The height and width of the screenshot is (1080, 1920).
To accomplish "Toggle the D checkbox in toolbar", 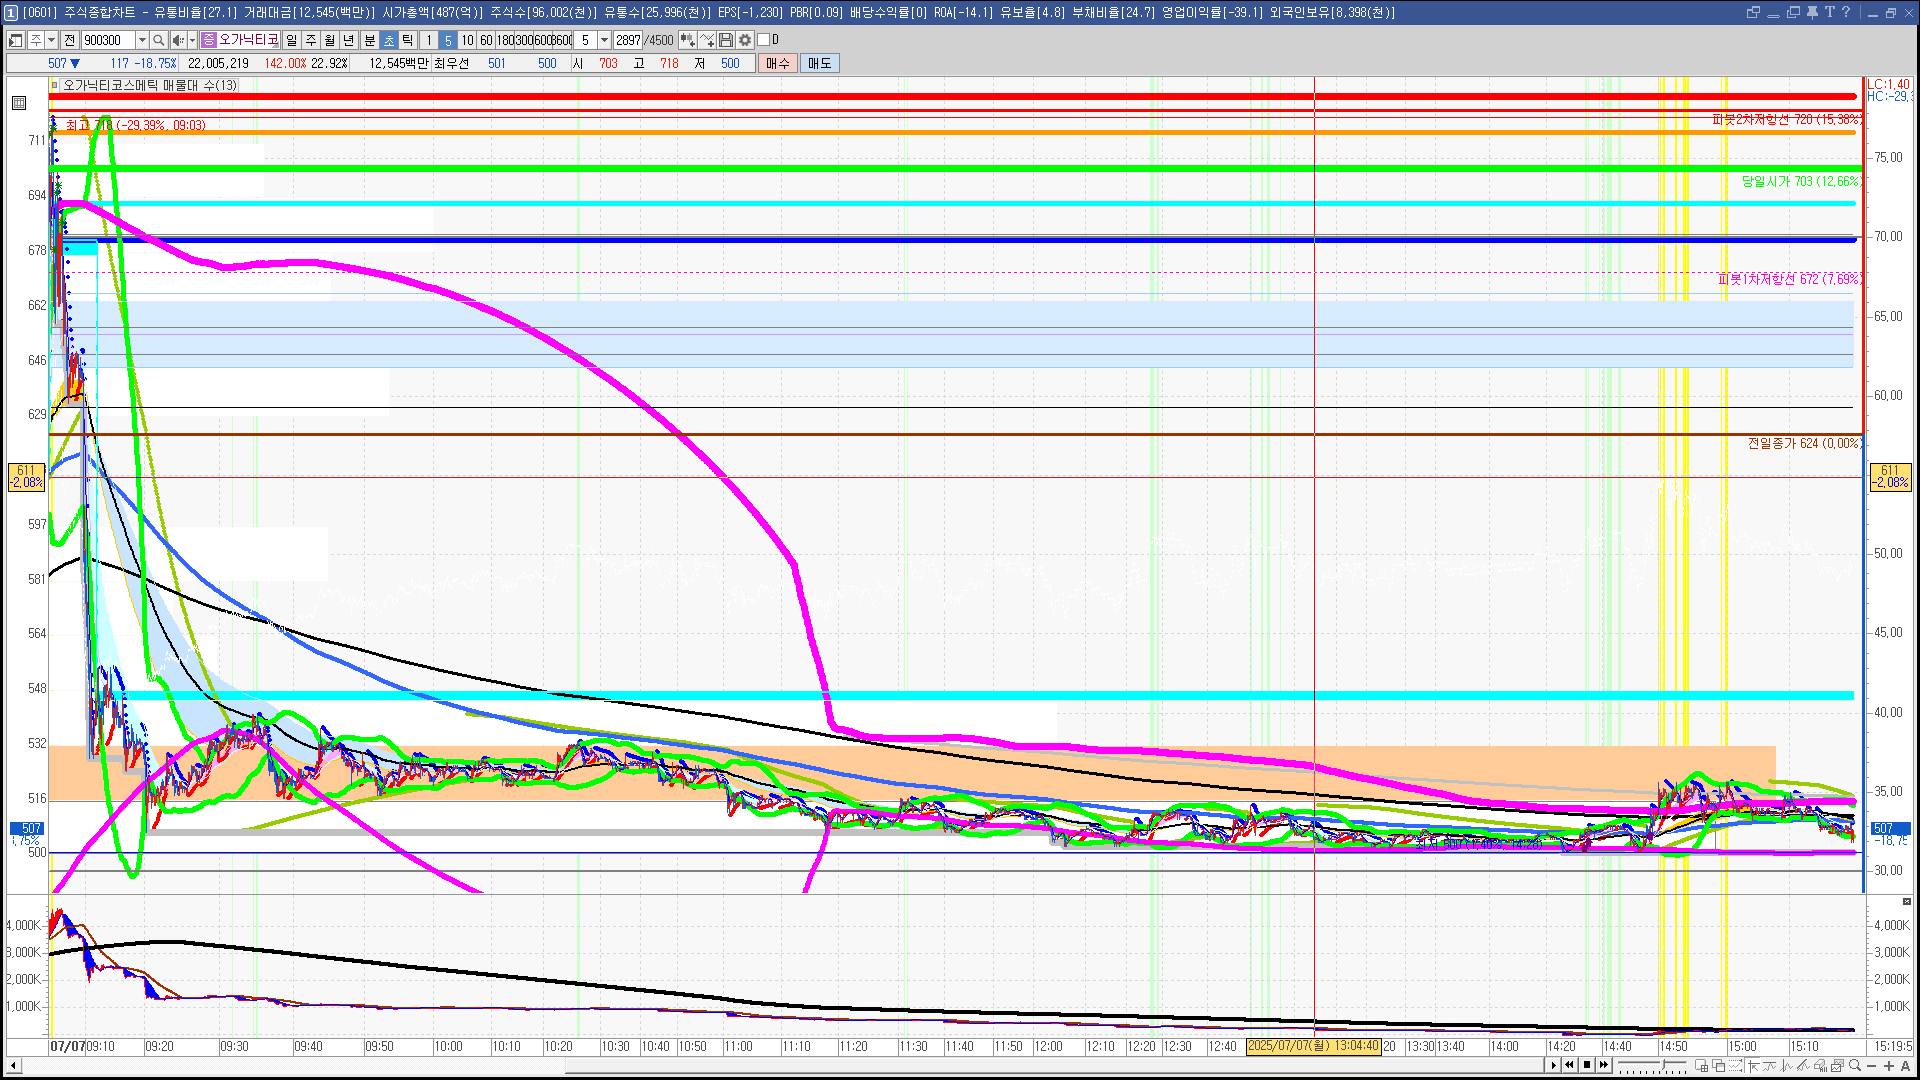I will pyautogui.click(x=764, y=40).
